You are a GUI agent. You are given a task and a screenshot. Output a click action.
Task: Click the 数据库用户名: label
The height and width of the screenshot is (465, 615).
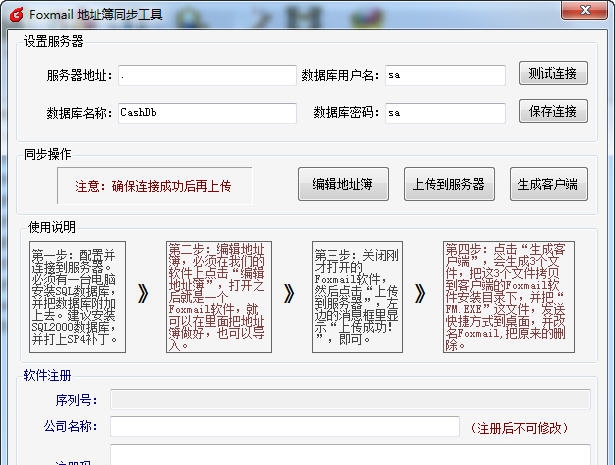pyautogui.click(x=340, y=75)
